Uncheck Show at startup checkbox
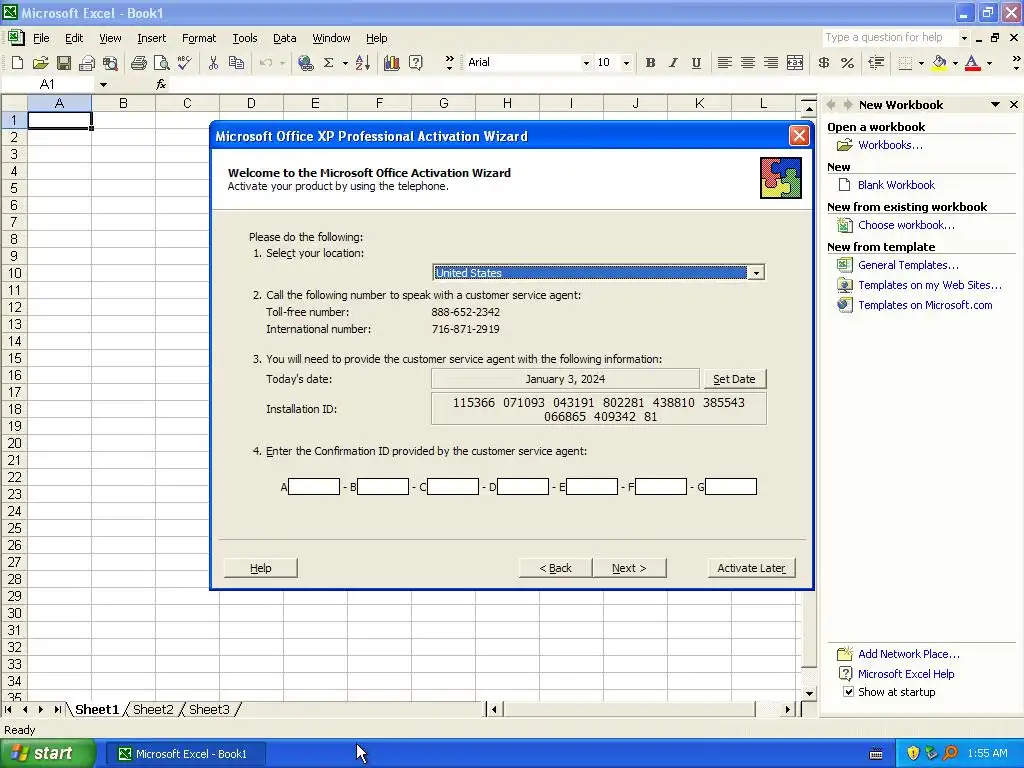Image resolution: width=1024 pixels, height=768 pixels. (848, 692)
